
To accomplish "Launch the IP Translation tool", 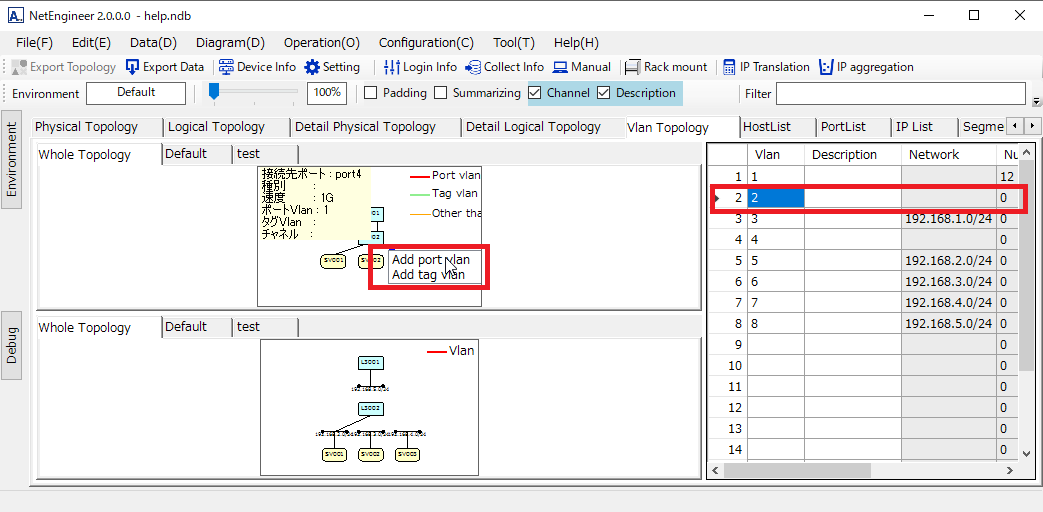I will point(730,67).
